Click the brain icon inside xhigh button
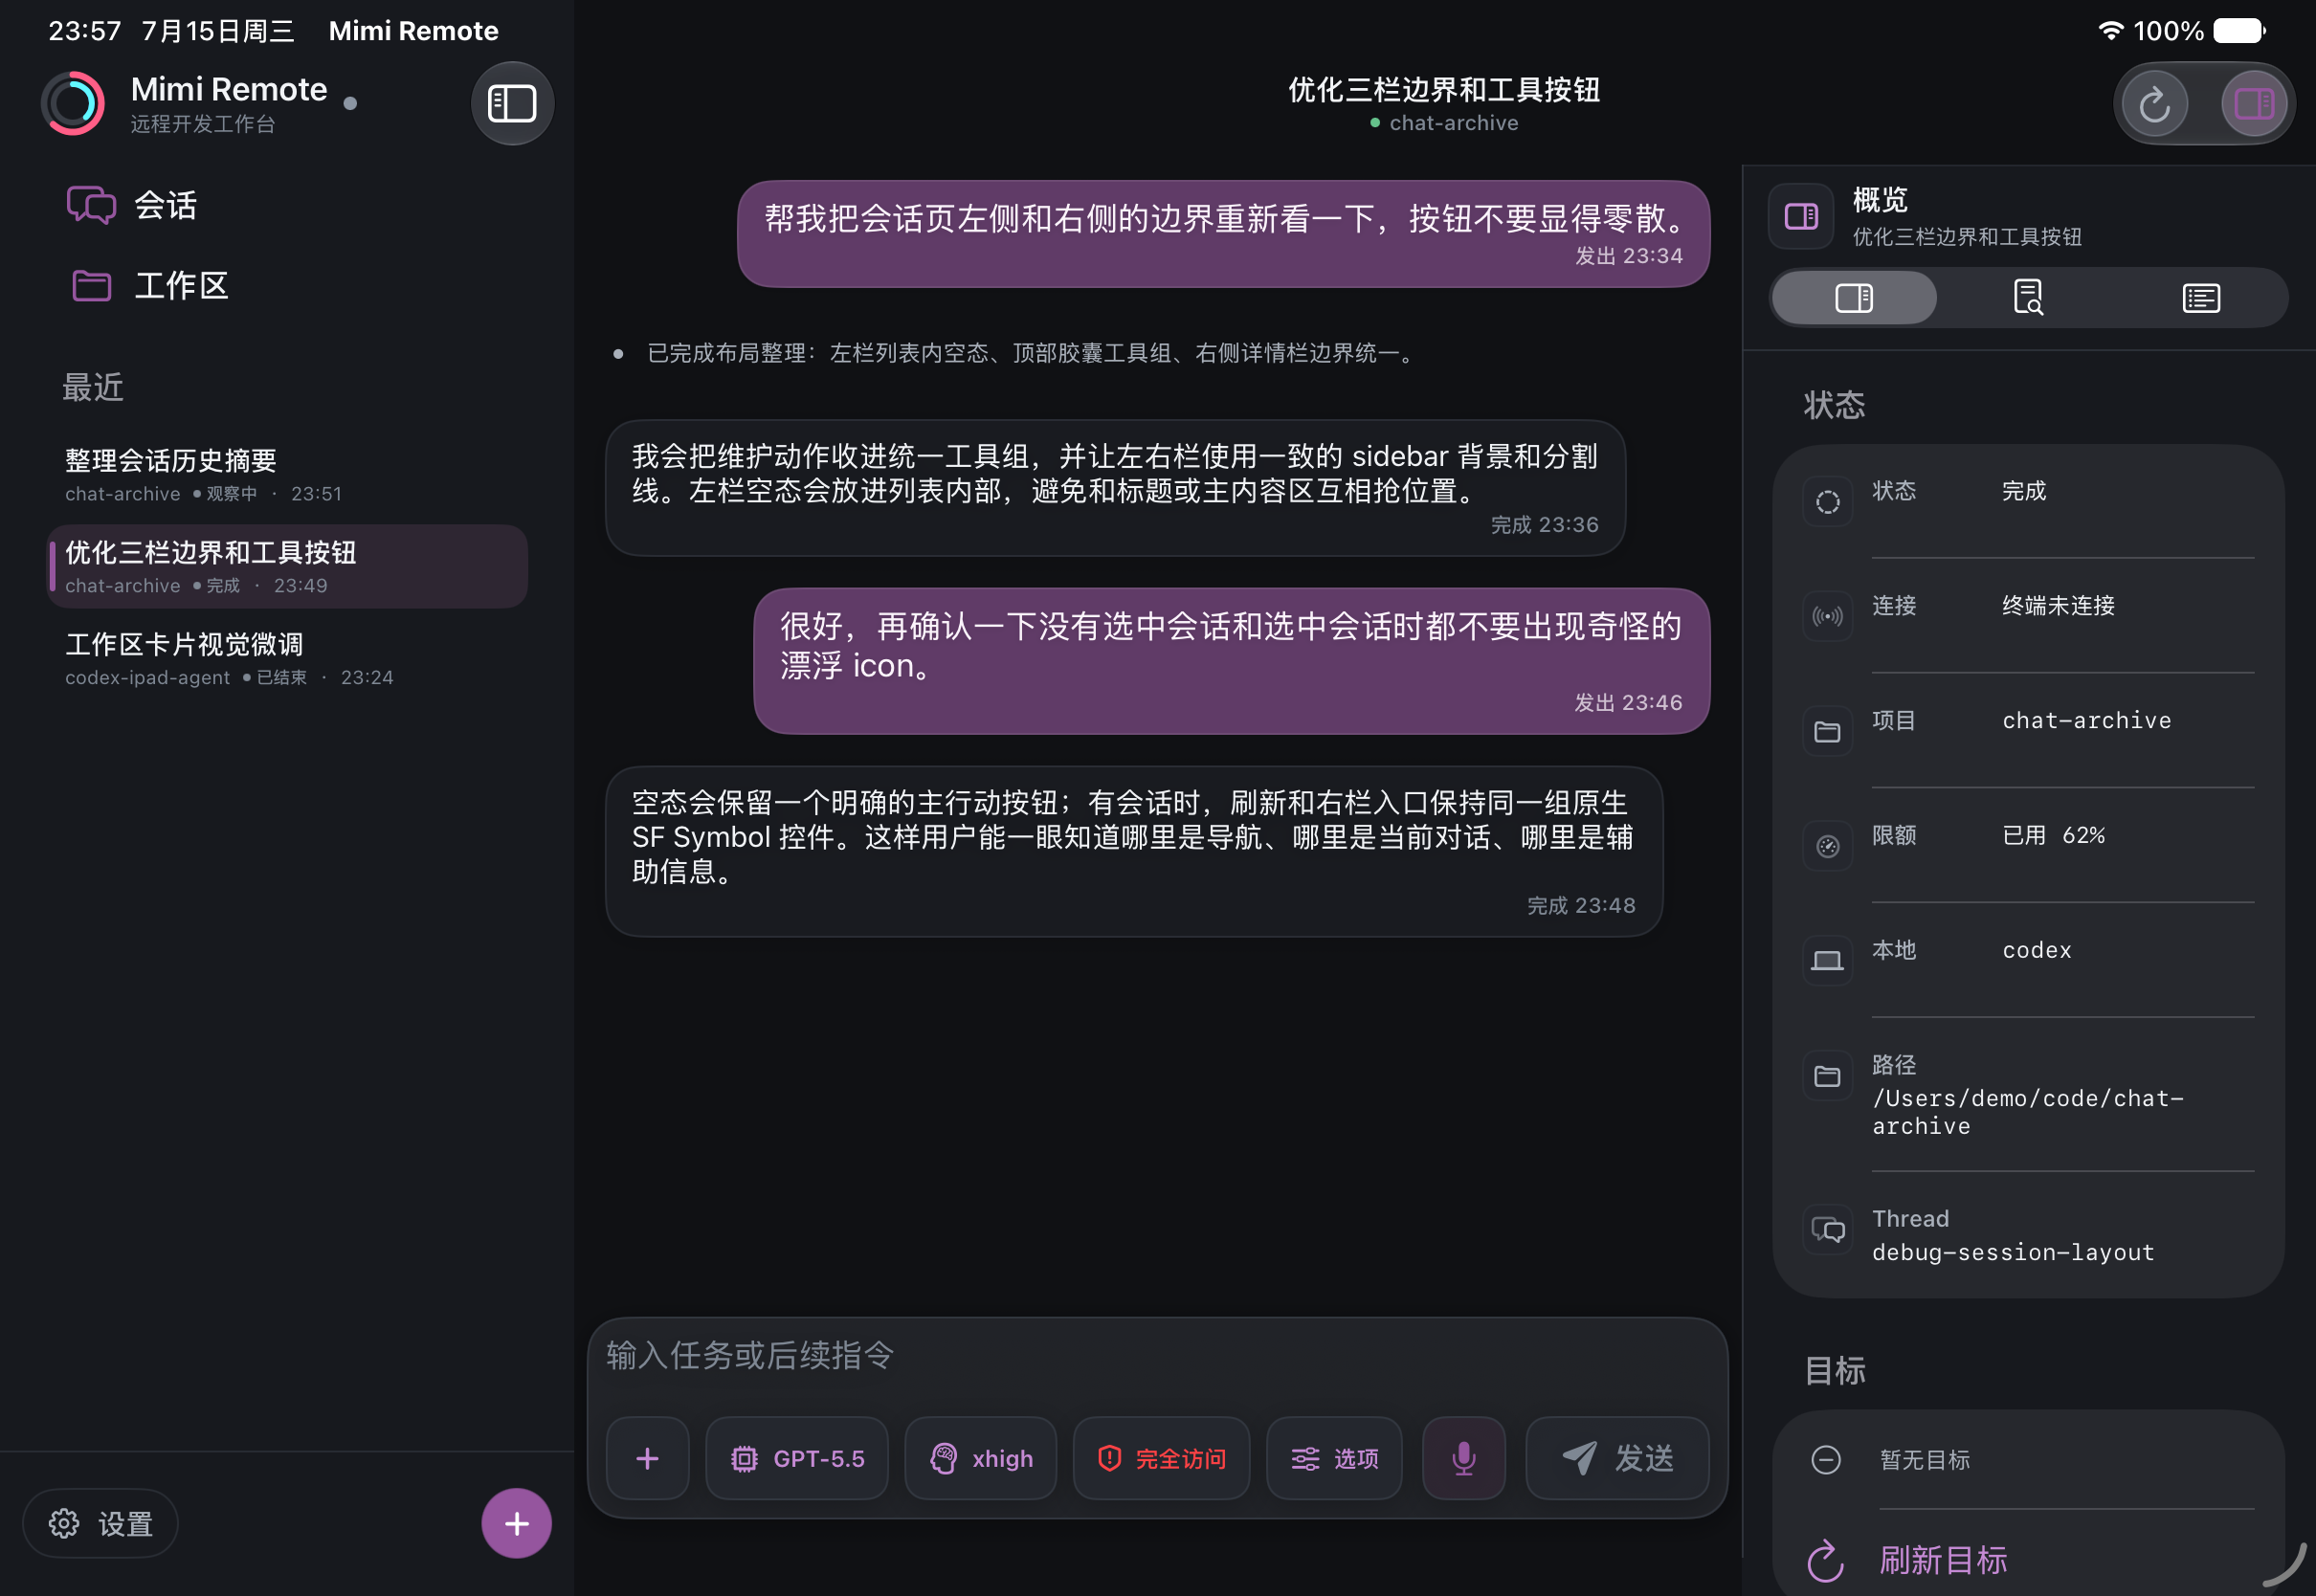 943,1459
